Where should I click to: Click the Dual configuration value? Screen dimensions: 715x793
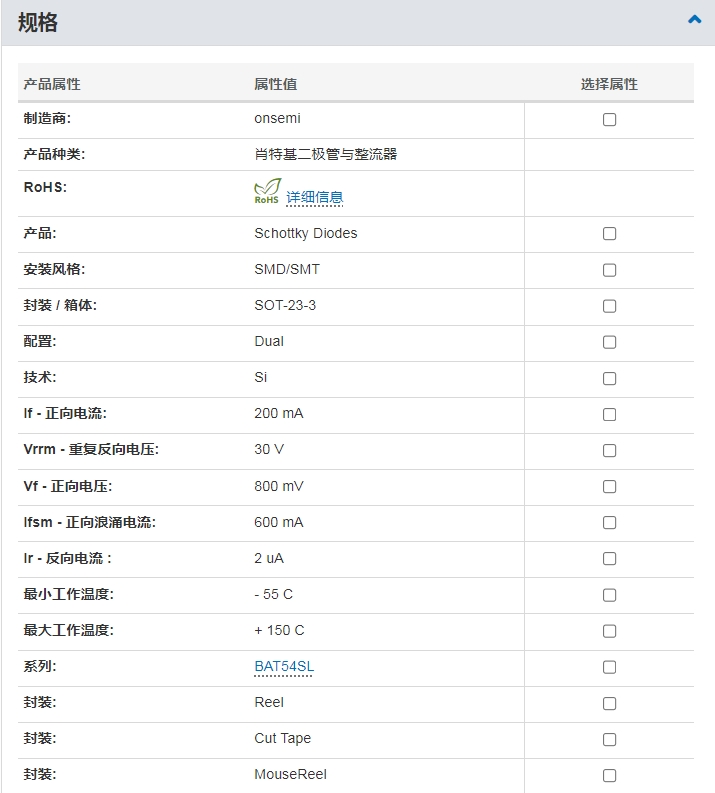click(269, 341)
